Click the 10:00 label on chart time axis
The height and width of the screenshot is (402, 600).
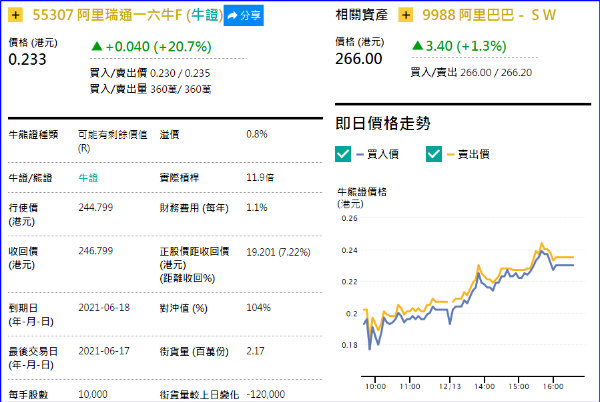[x=375, y=387]
